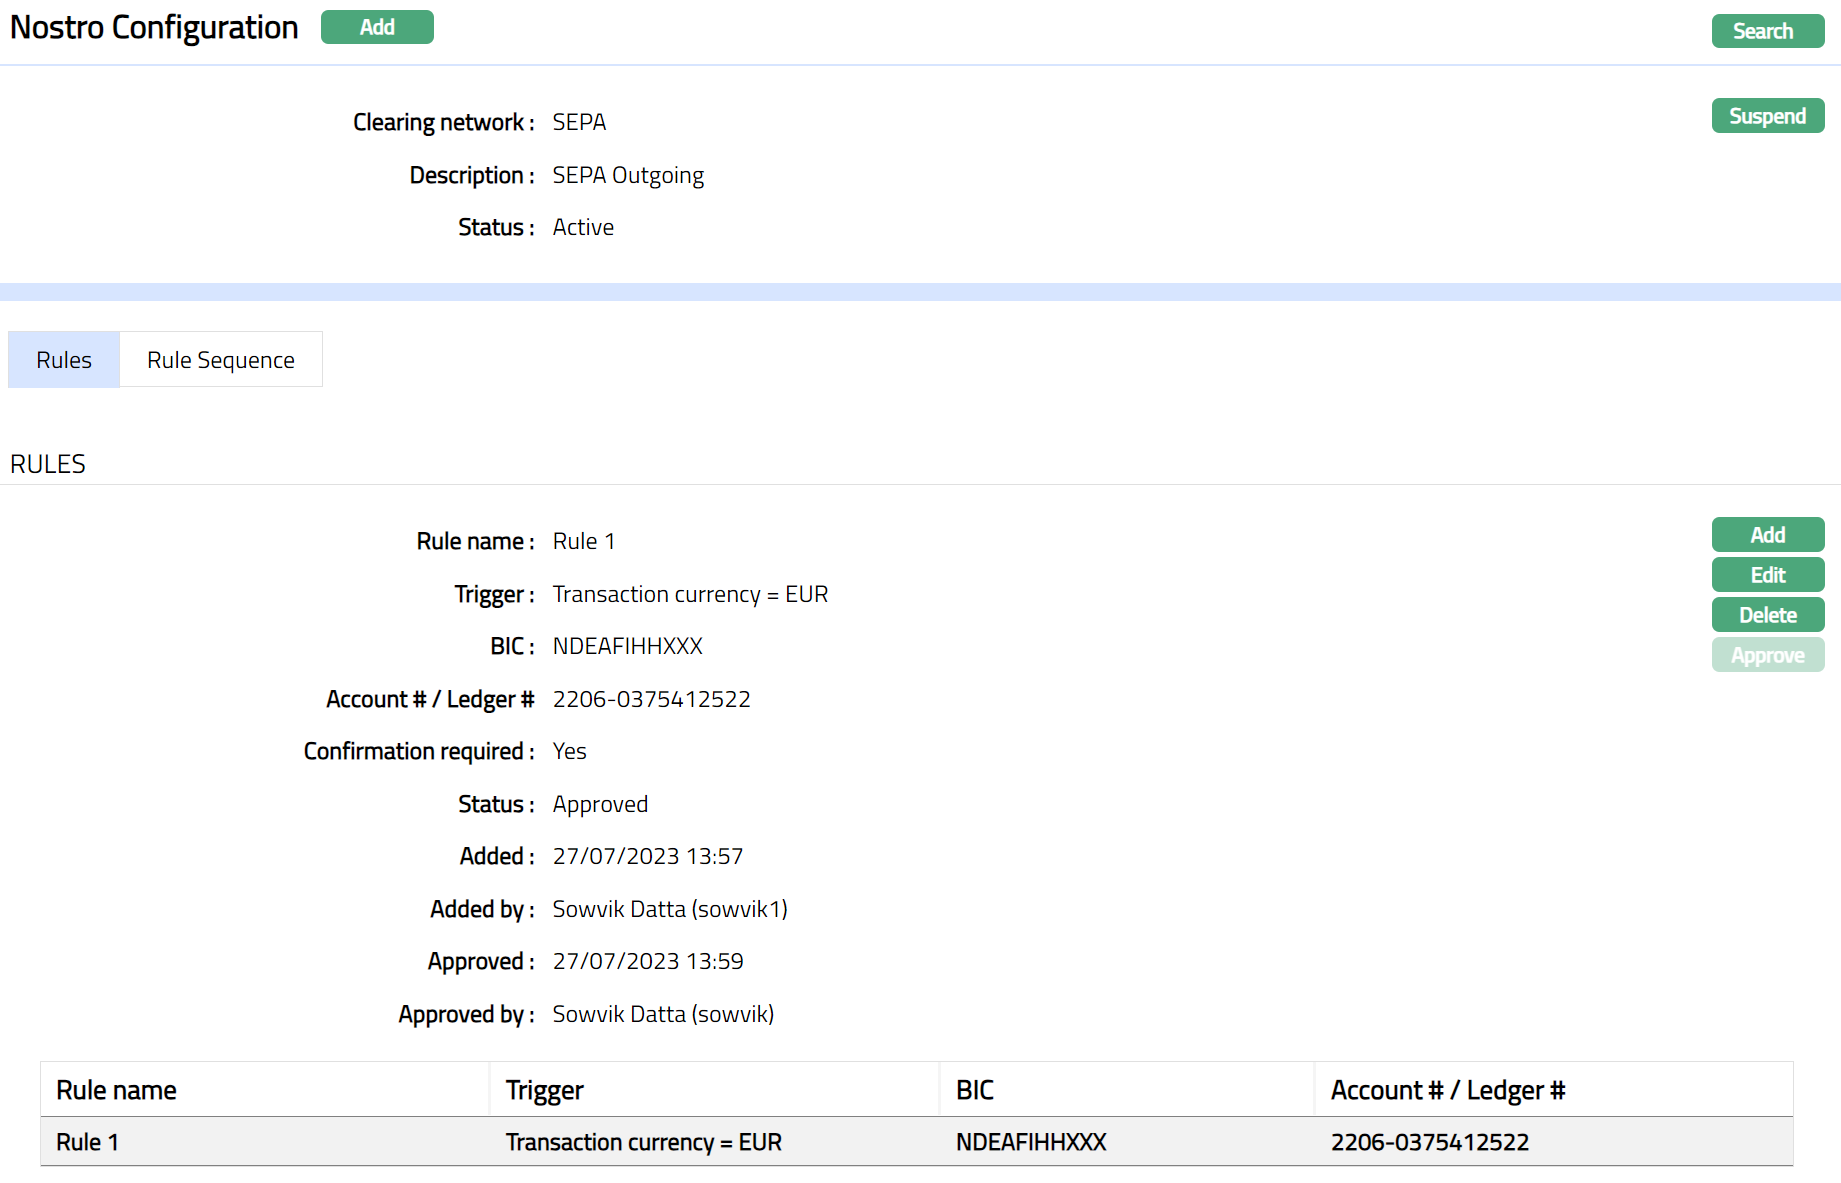Click NDEAFIHHXXX in the table row
1841x1183 pixels.
point(1030,1142)
